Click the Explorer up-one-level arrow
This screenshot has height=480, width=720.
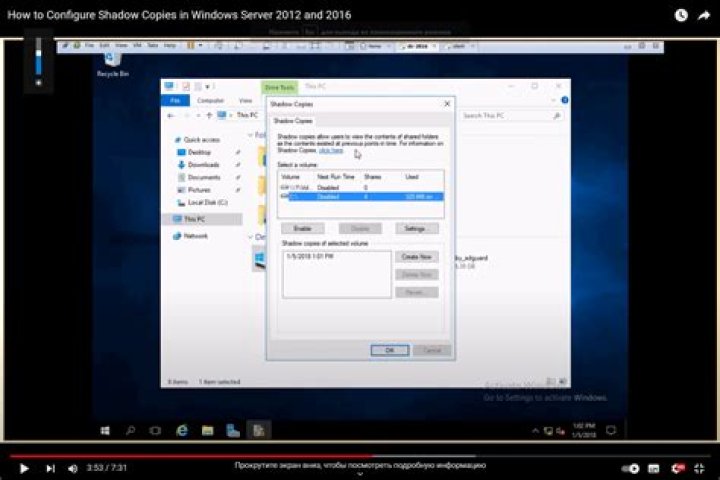click(x=209, y=115)
